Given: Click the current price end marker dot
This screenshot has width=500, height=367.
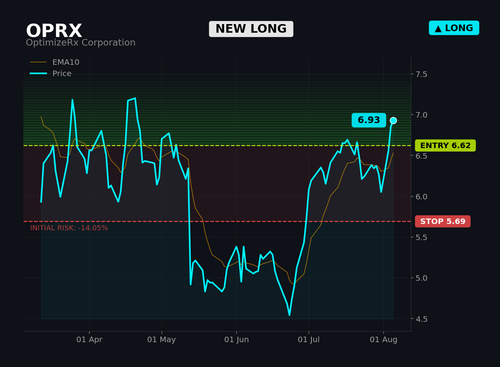Looking at the screenshot, I should [393, 120].
